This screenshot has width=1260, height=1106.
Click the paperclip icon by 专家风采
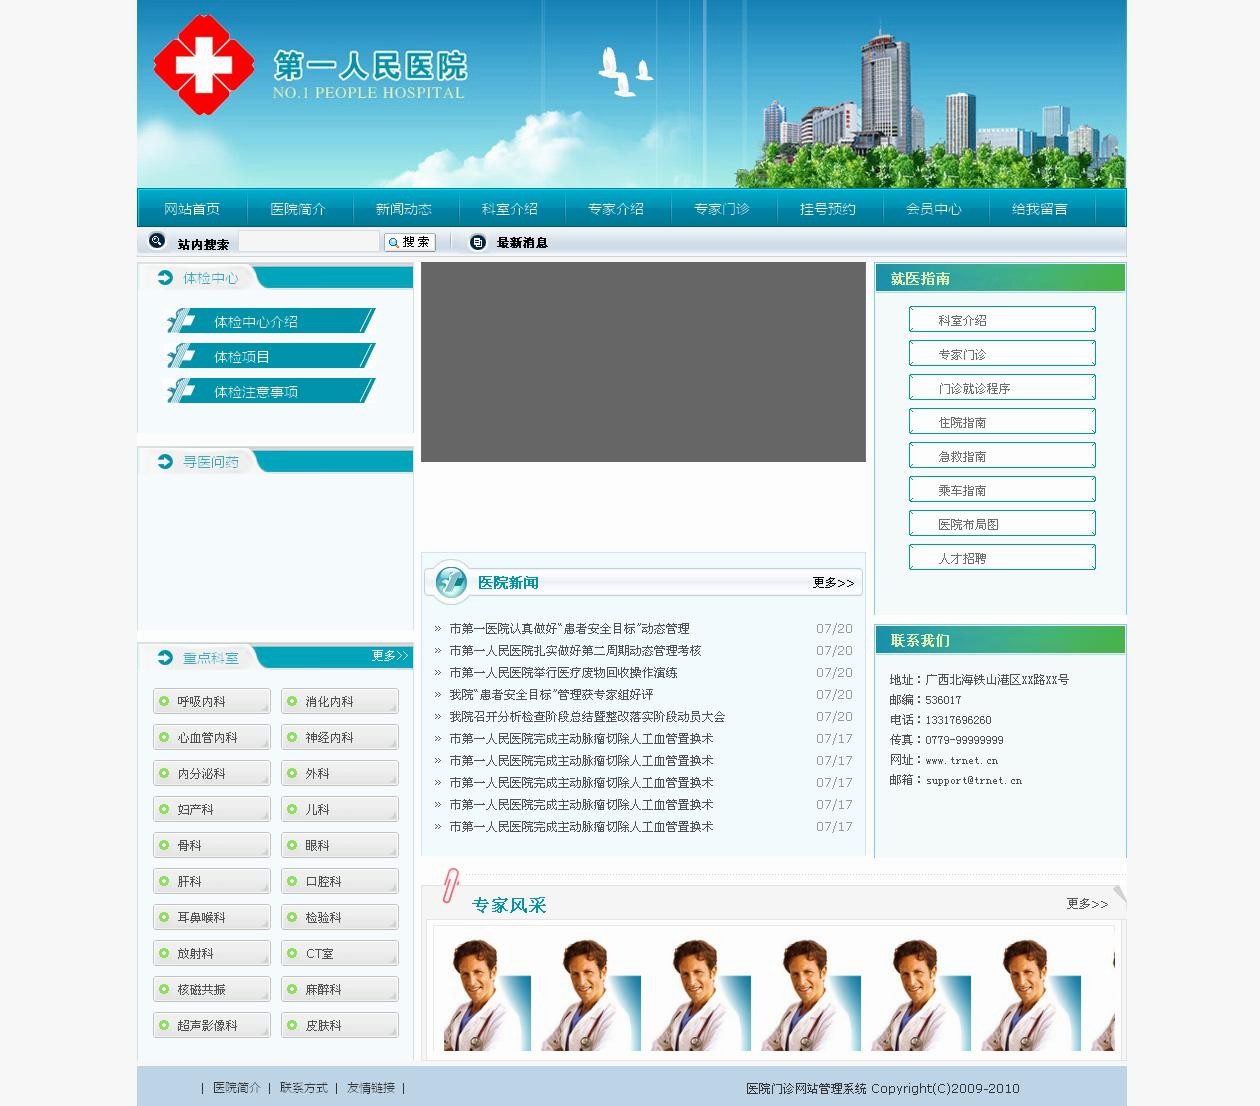(450, 886)
